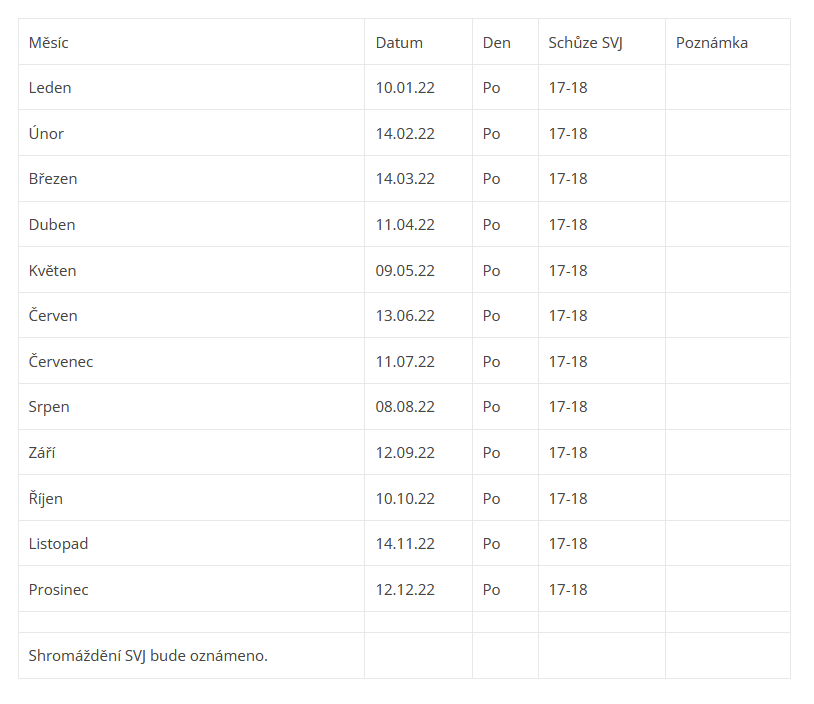Select the date 14.02.22 cell

405,134
